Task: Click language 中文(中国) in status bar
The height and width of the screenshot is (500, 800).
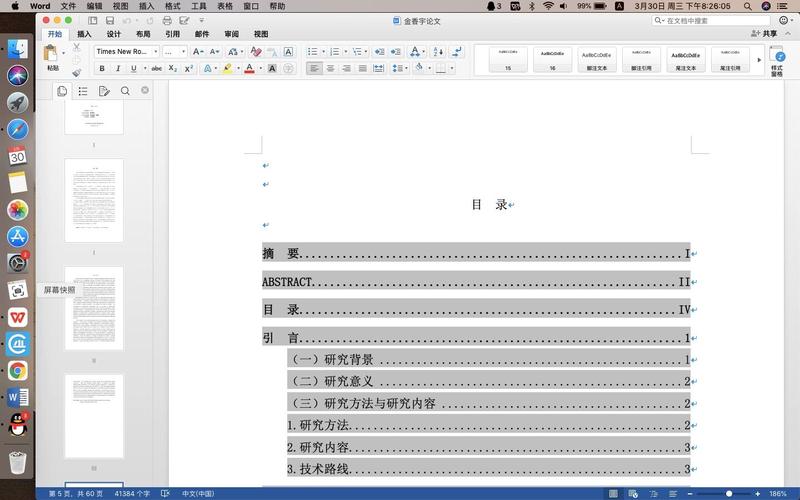Action: pyautogui.click(x=198, y=494)
